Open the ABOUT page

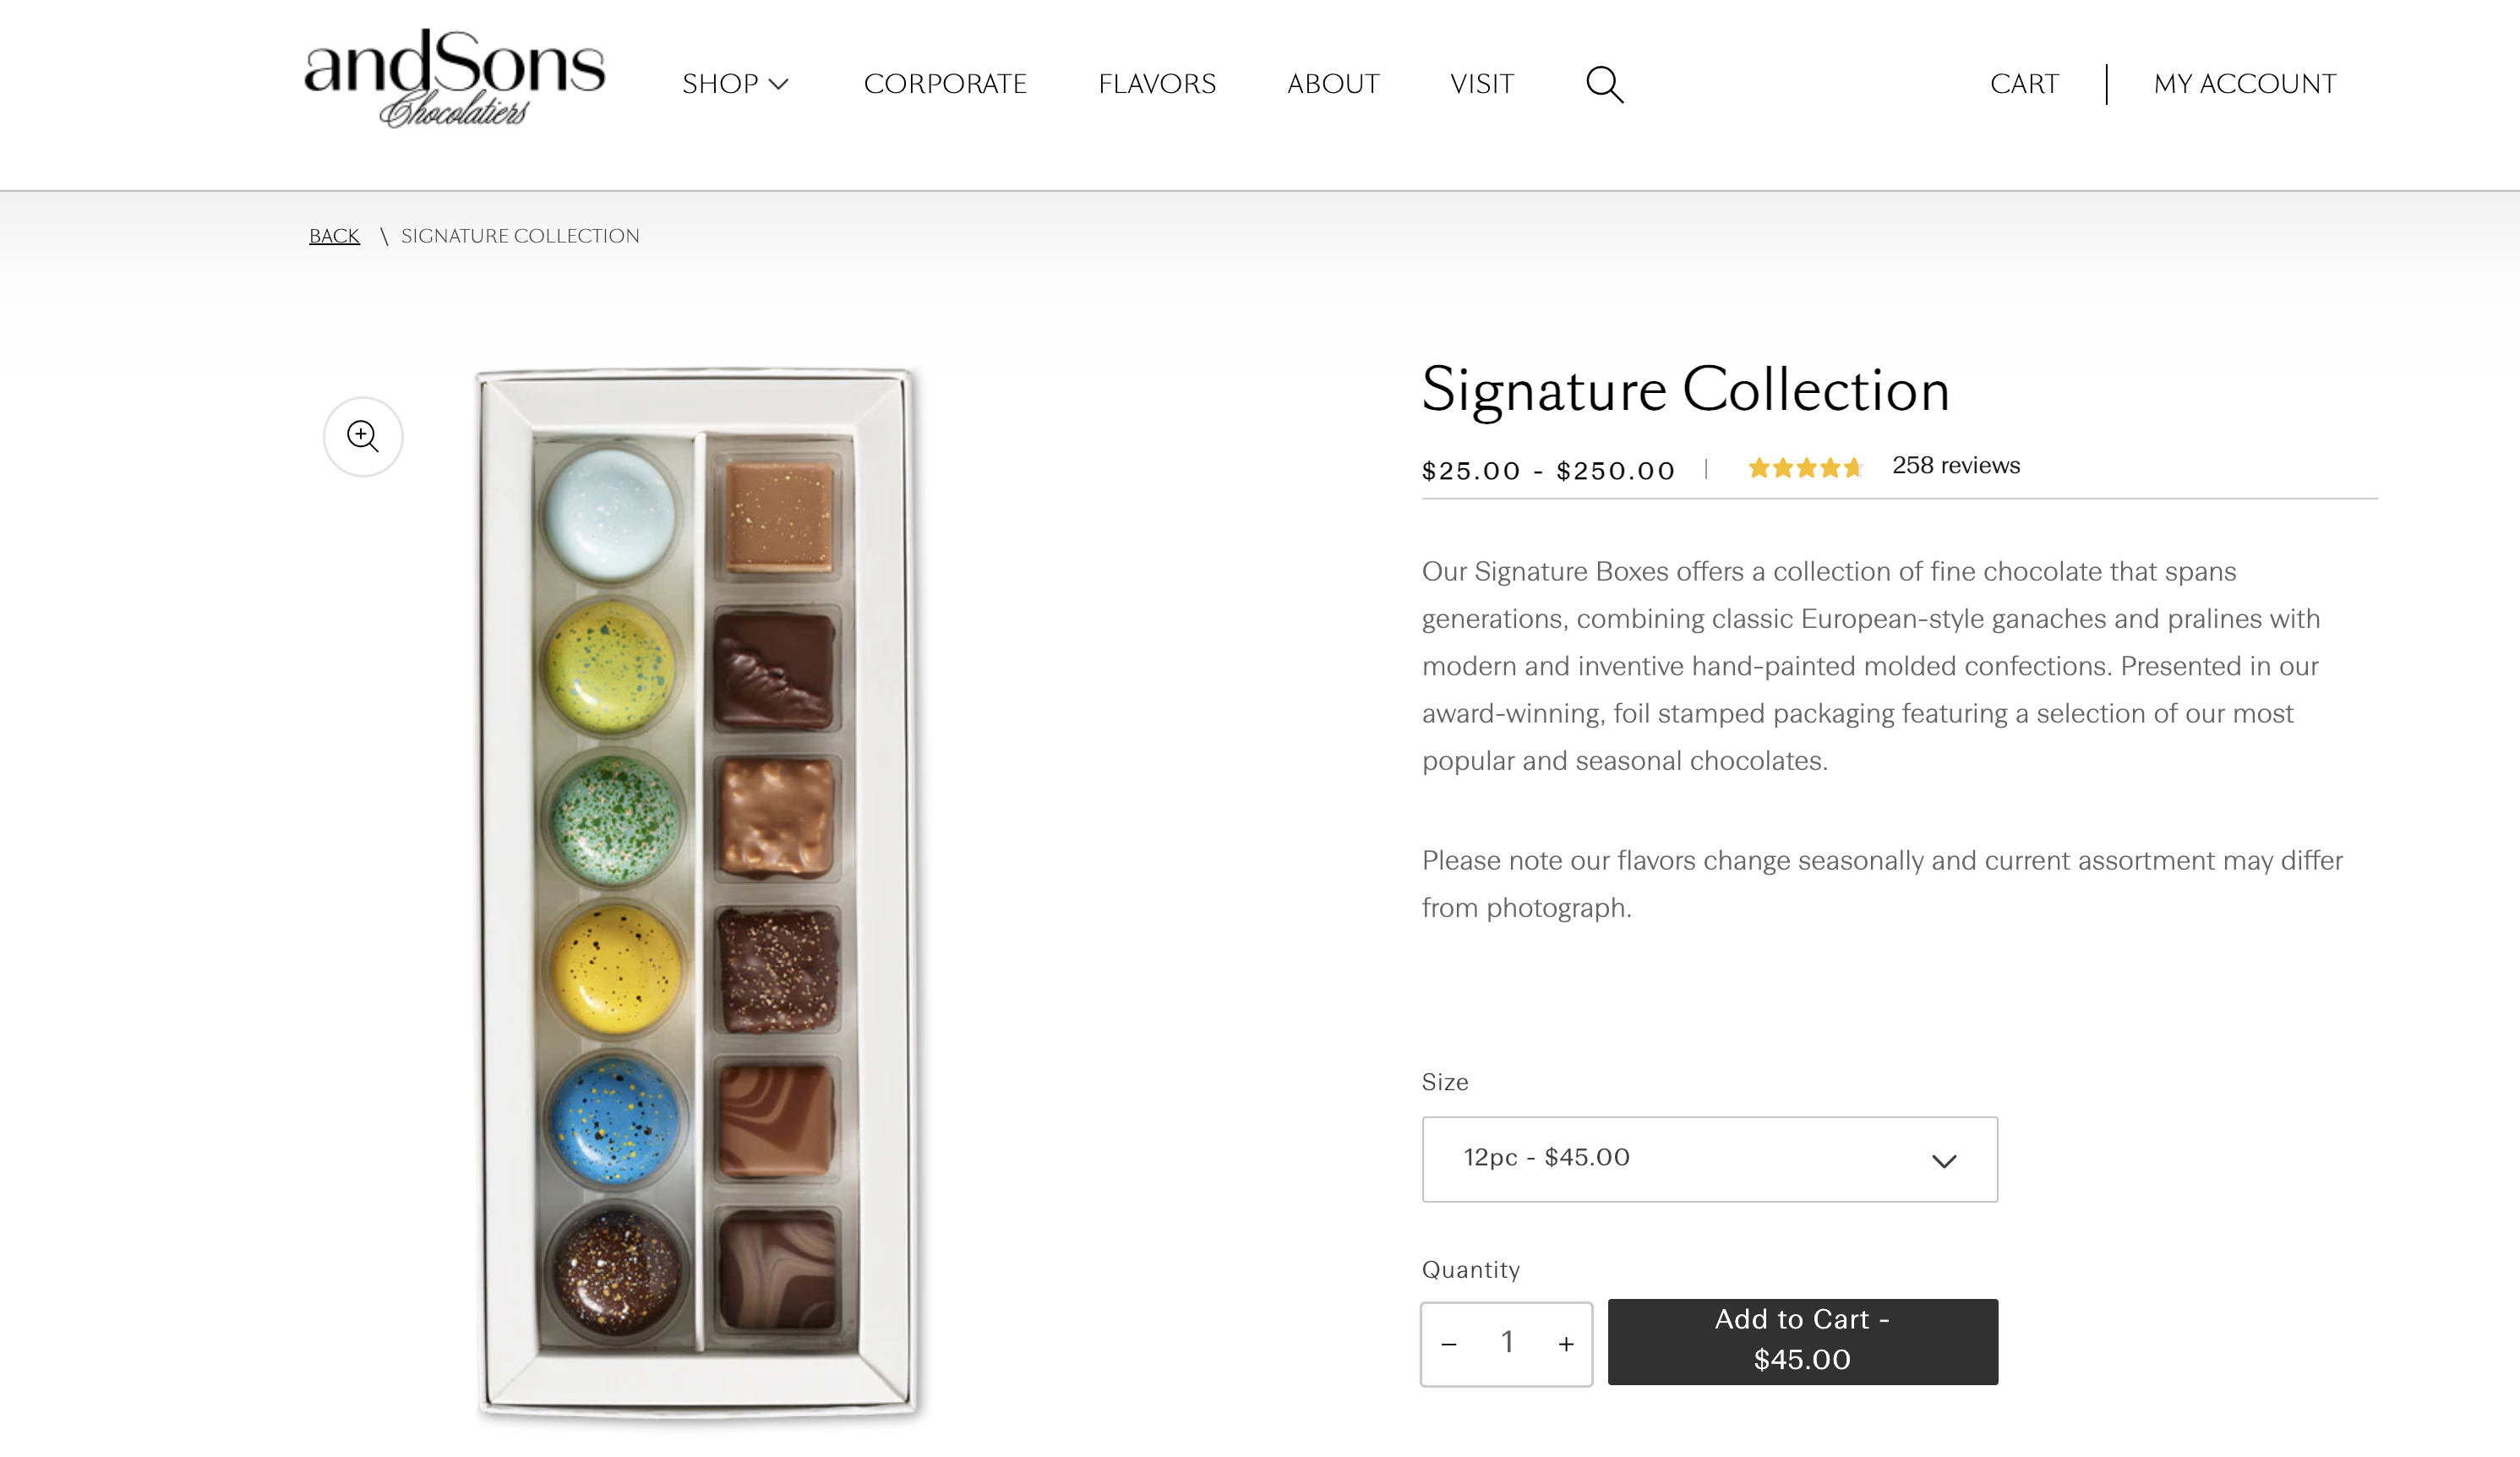[1333, 84]
